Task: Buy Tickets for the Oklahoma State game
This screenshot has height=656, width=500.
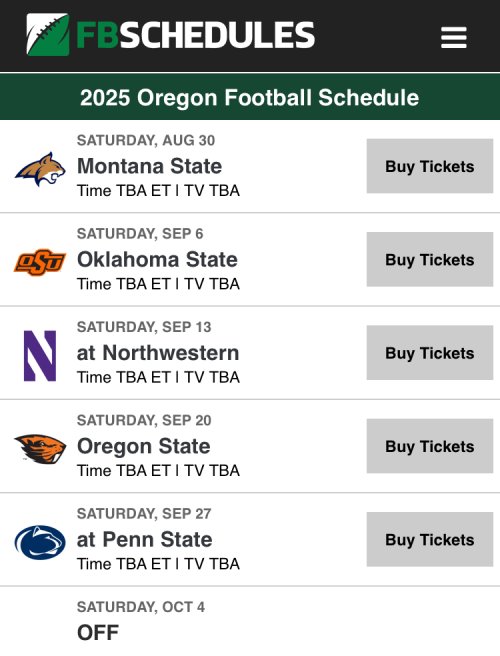Action: pos(430,259)
